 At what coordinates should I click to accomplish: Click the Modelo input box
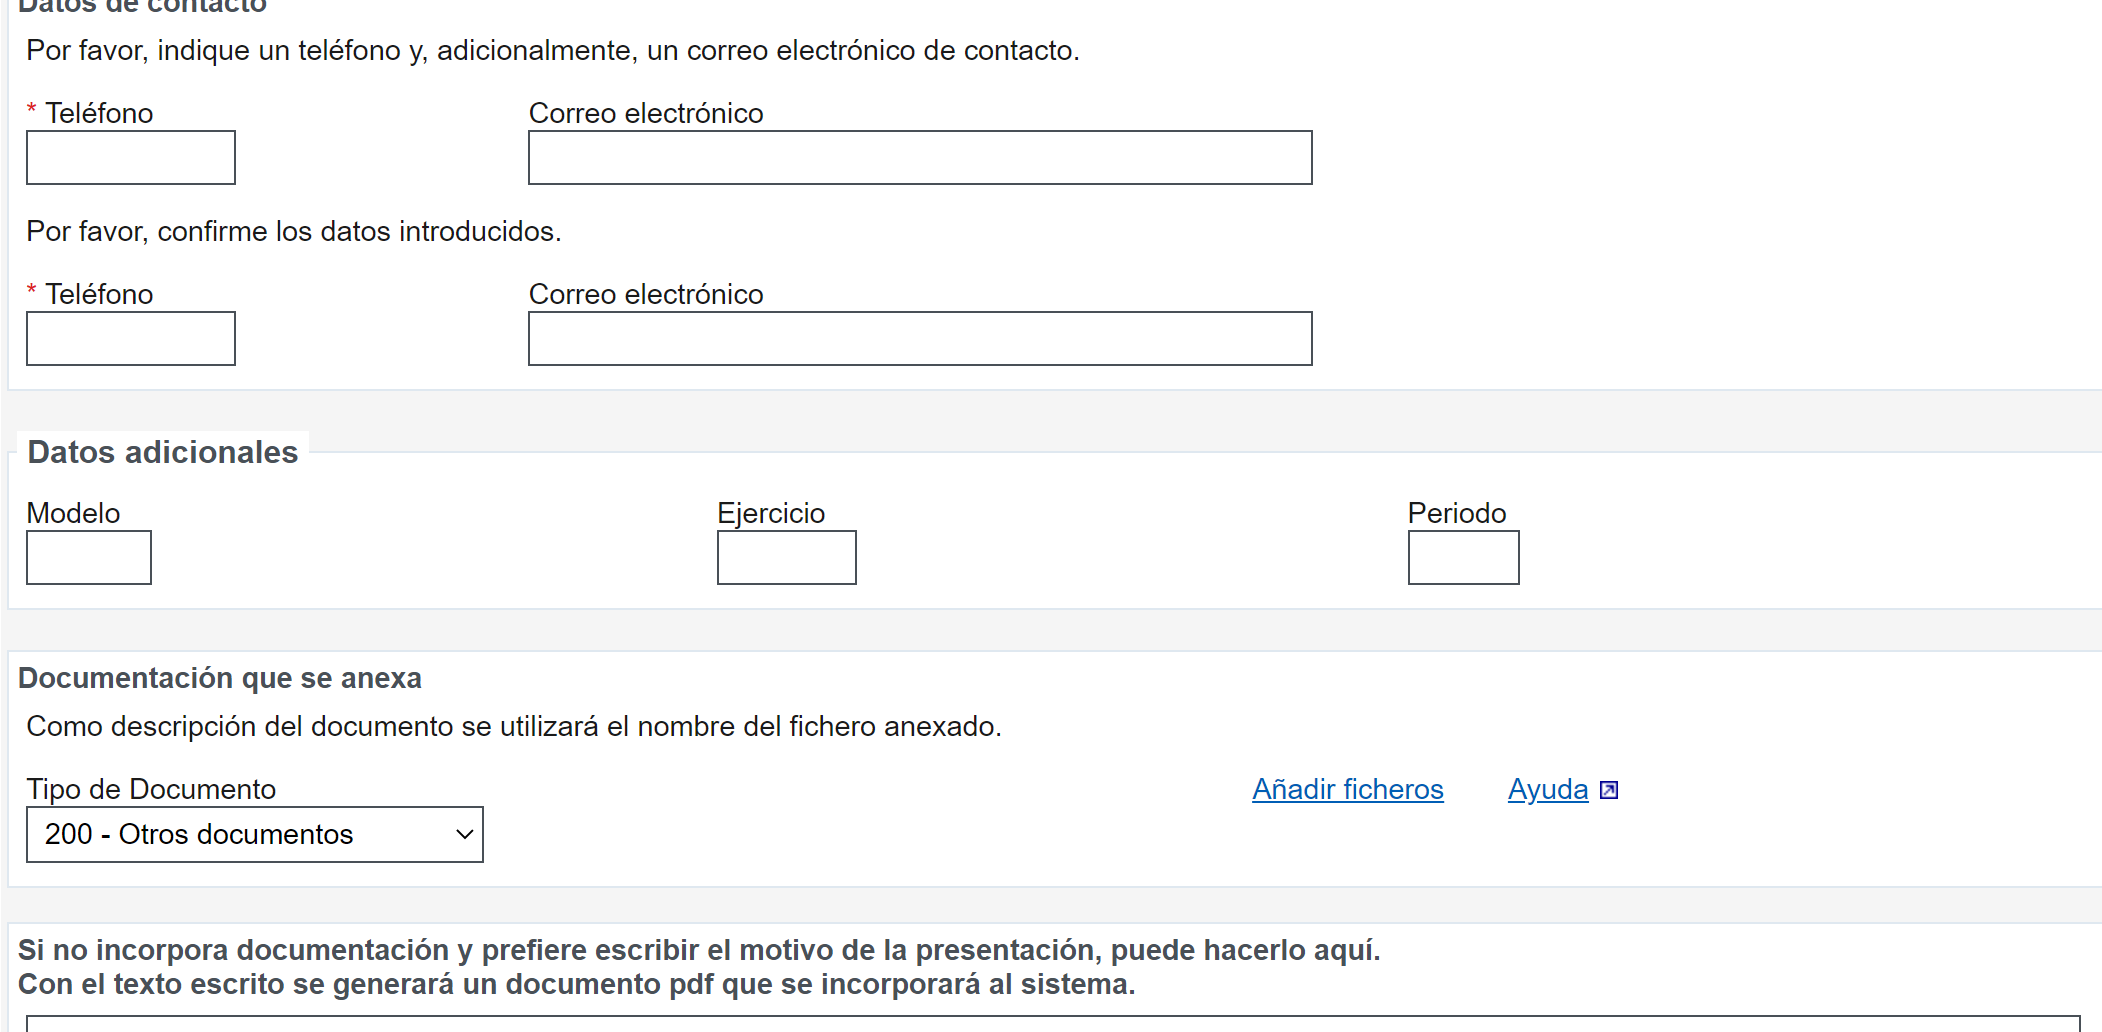click(x=89, y=558)
